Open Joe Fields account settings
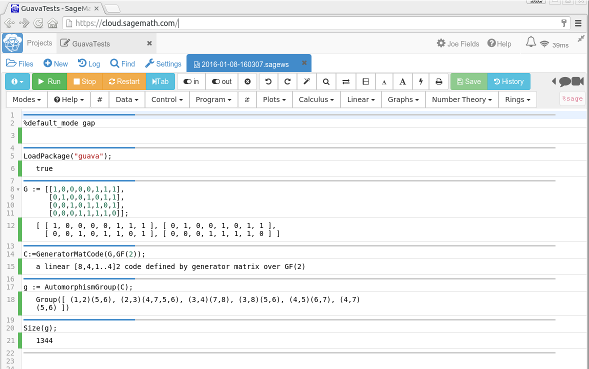 tap(458, 44)
